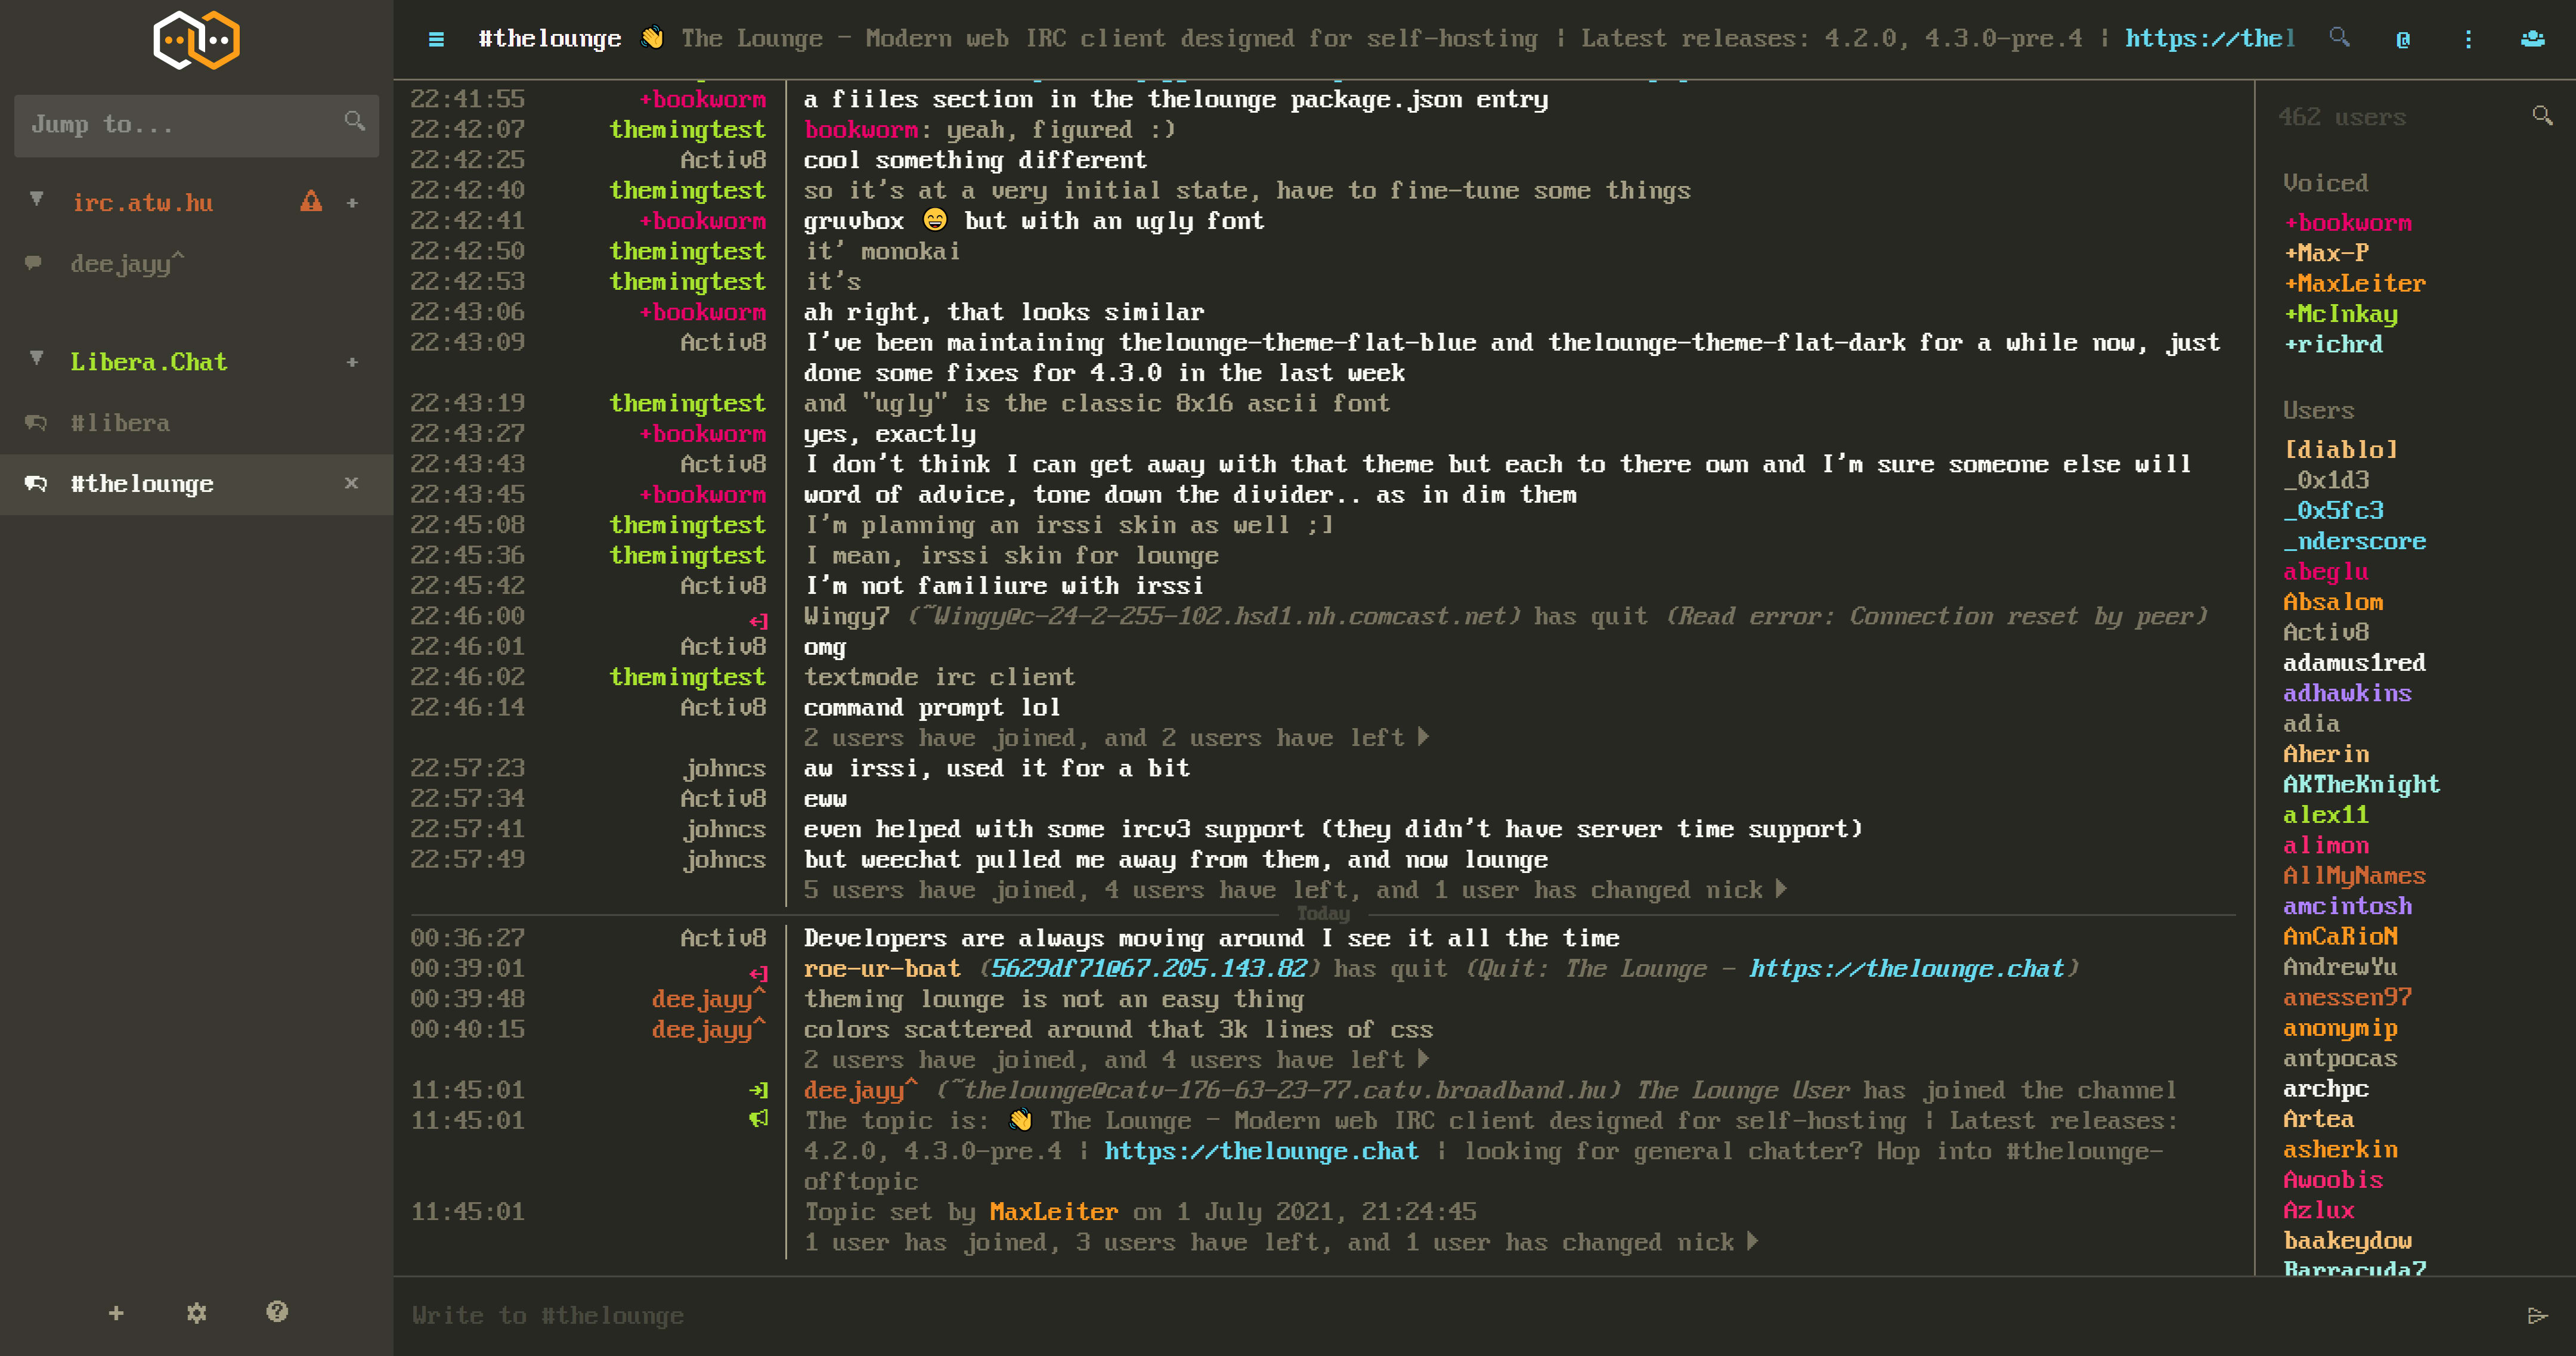Click the search icon in user list
This screenshot has height=1356, width=2576.
pos(2542,116)
